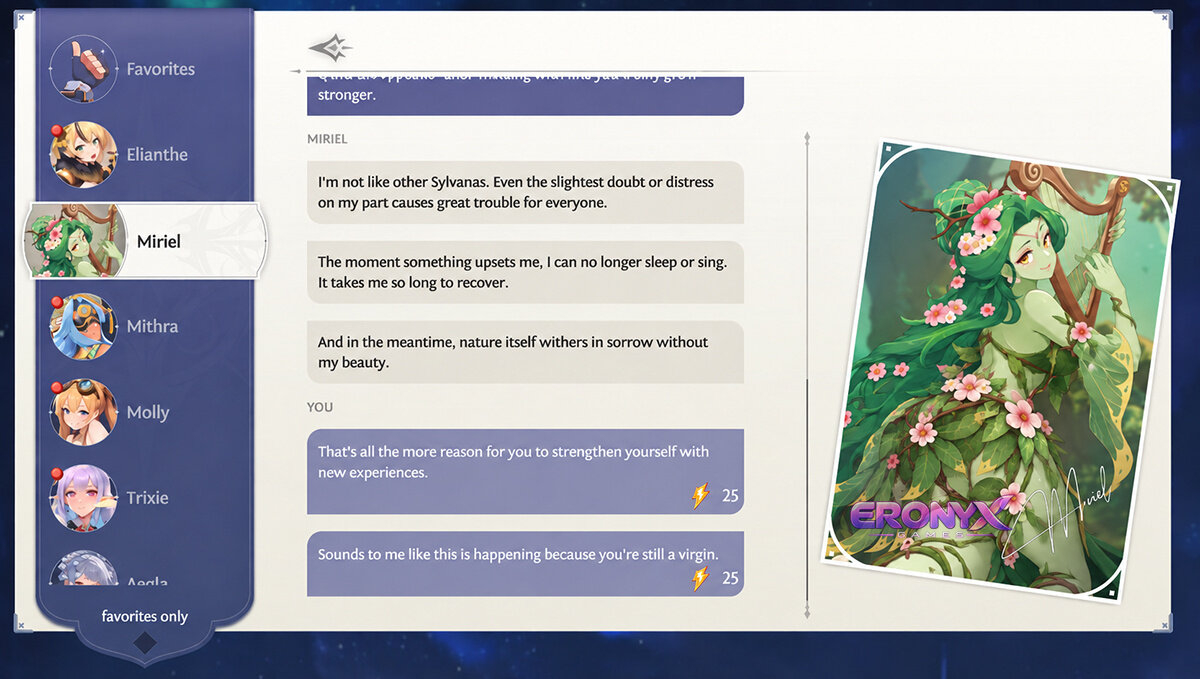Open the Favorites thumbs-up icon

click(x=84, y=69)
